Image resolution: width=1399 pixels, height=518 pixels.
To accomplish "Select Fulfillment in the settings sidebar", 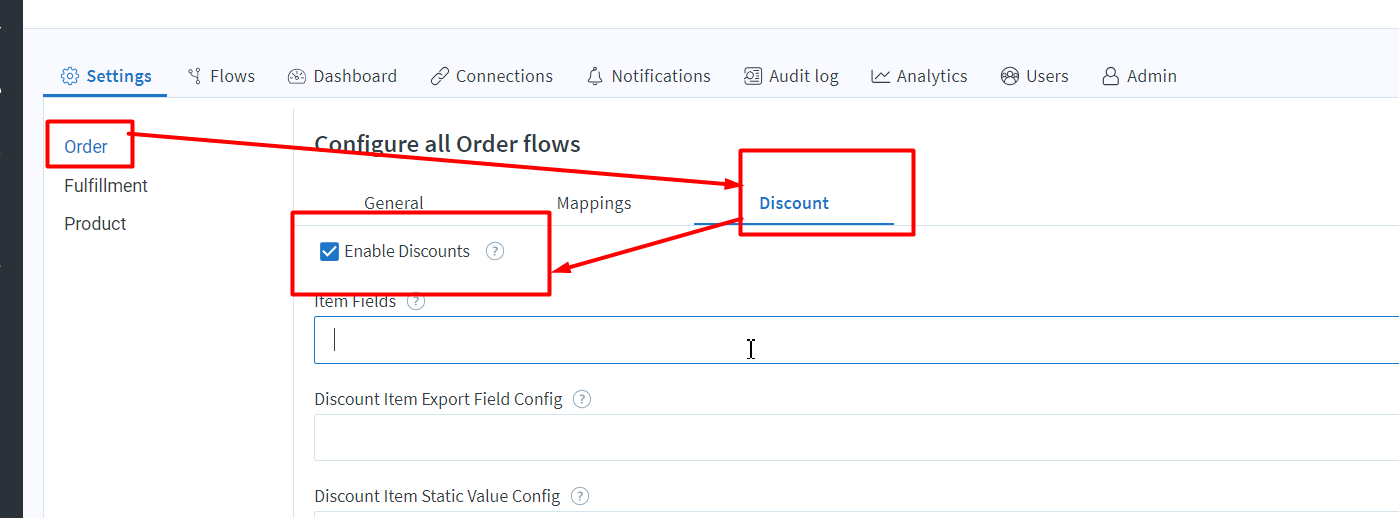I will 106,186.
